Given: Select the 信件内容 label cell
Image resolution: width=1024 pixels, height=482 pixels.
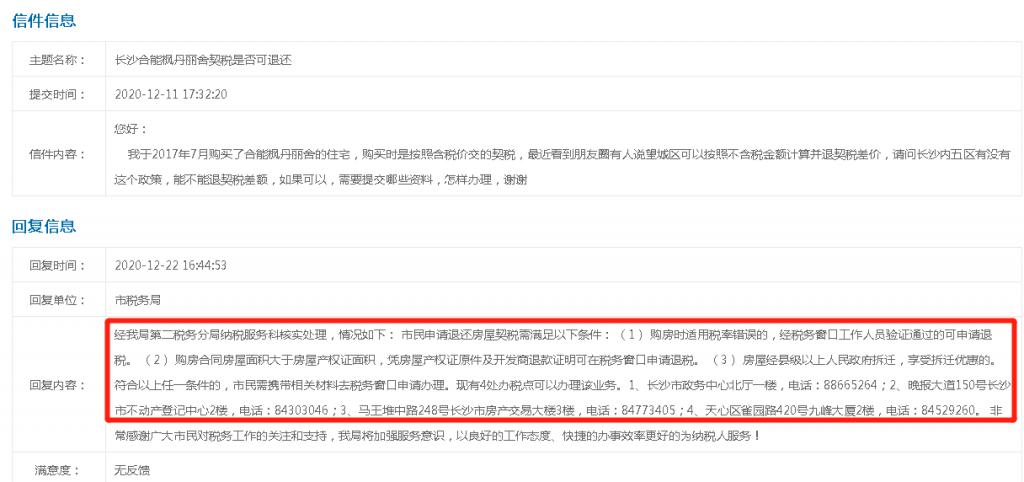Looking at the screenshot, I should pyautogui.click(x=58, y=154).
